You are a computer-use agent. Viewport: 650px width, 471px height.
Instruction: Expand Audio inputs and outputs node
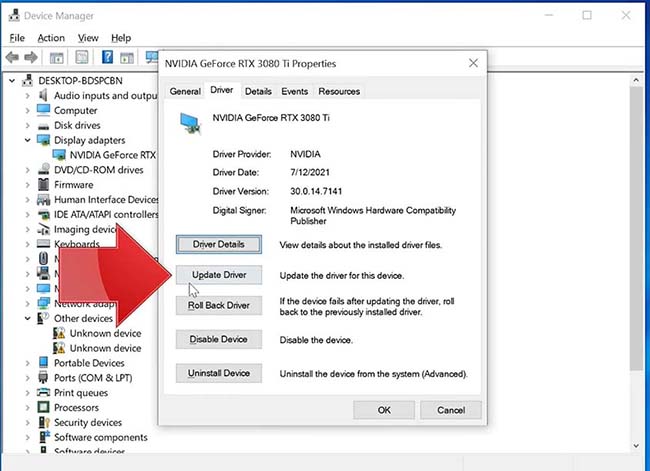pos(27,96)
